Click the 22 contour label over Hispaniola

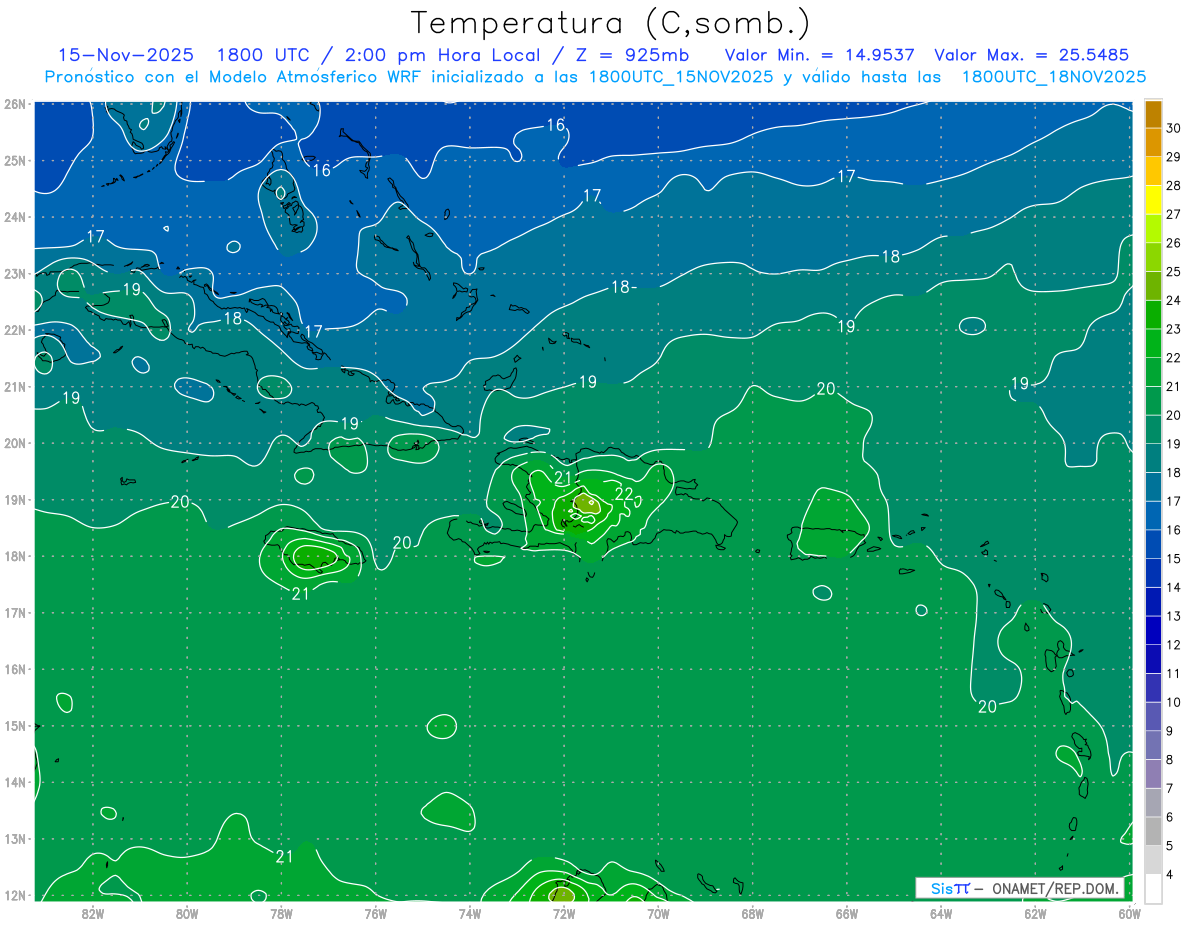point(624,493)
